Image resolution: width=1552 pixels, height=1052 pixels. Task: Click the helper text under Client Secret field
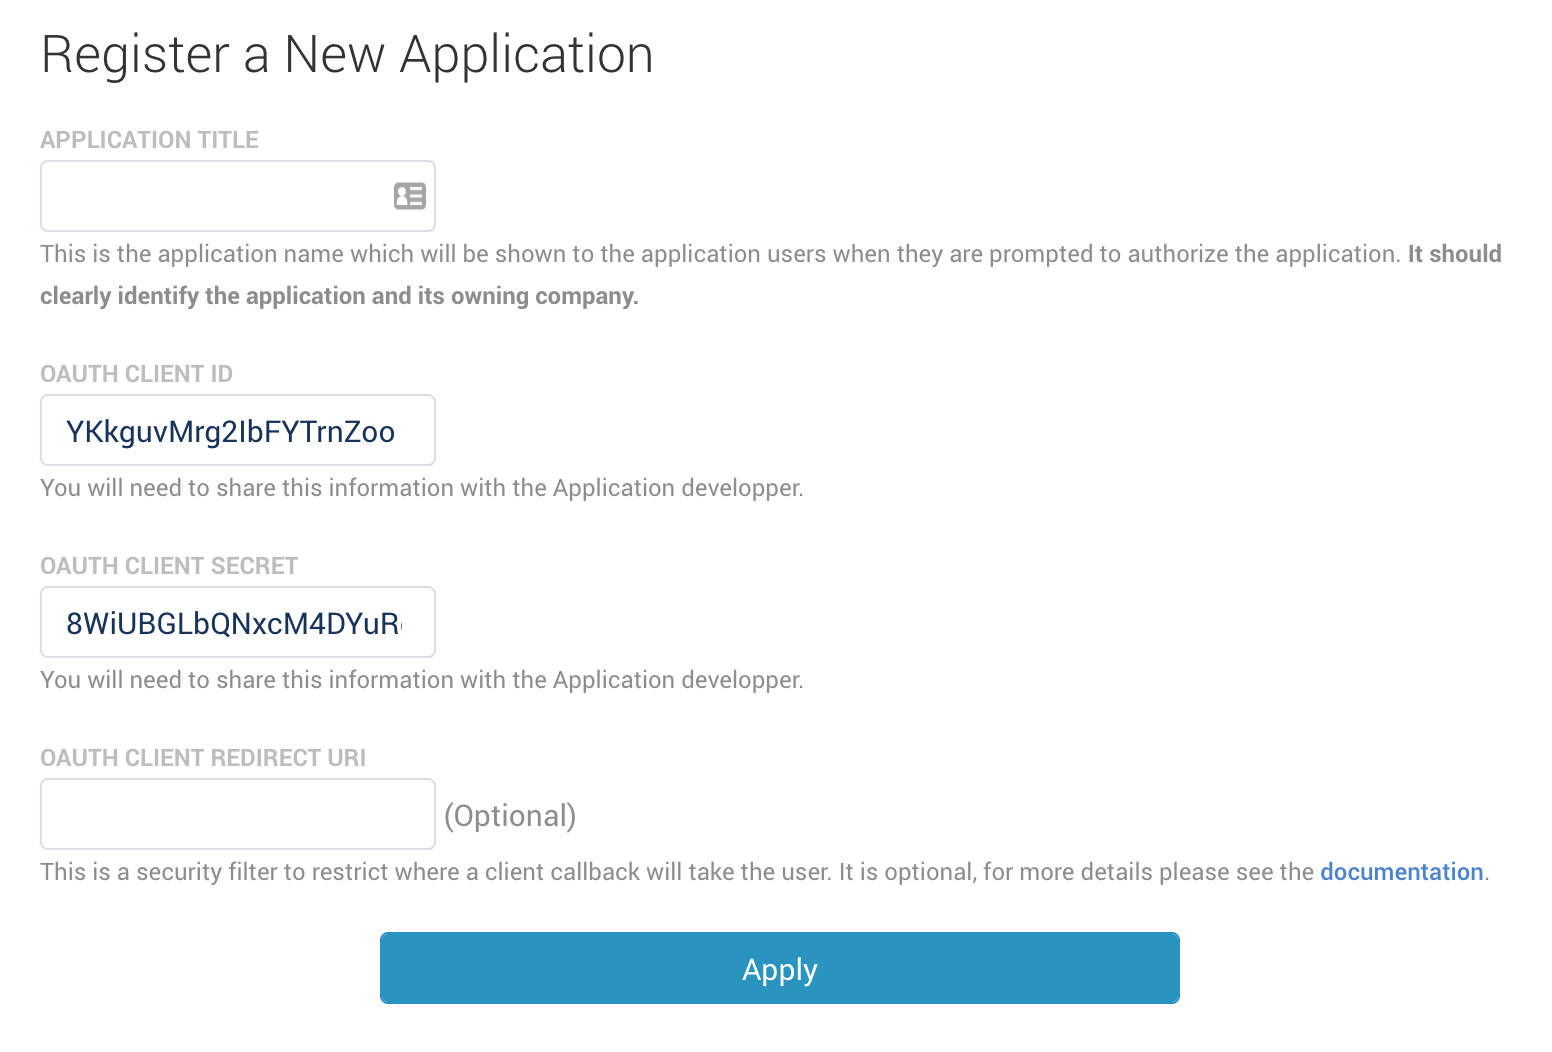coord(421,680)
